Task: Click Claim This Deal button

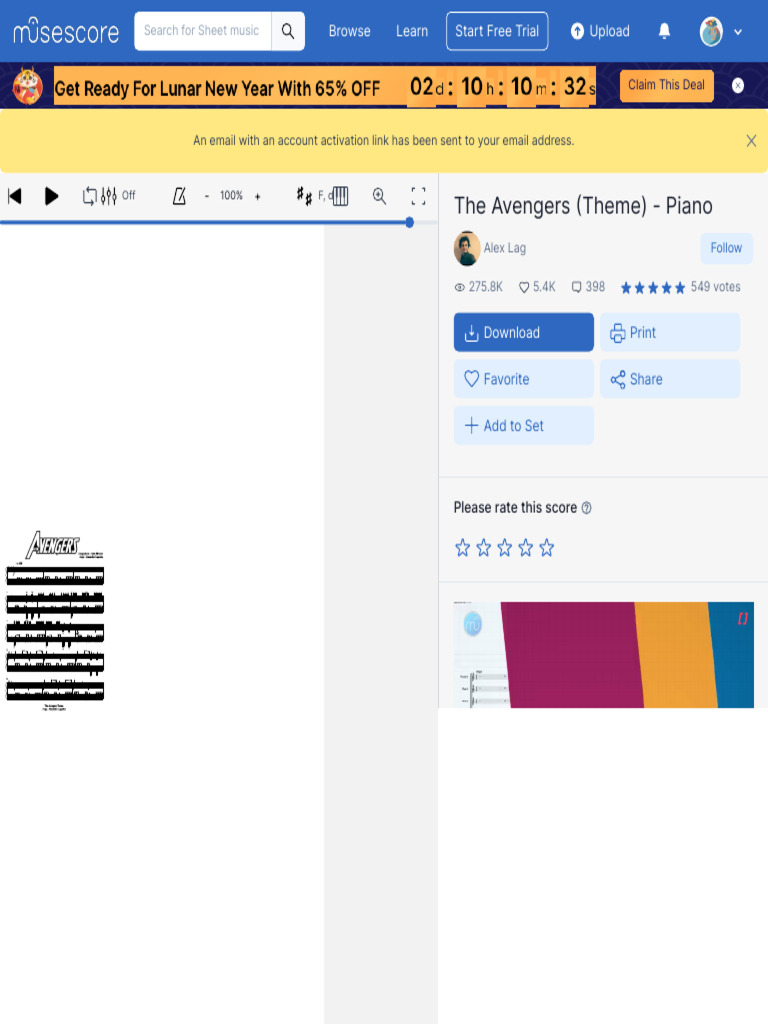Action: click(666, 85)
